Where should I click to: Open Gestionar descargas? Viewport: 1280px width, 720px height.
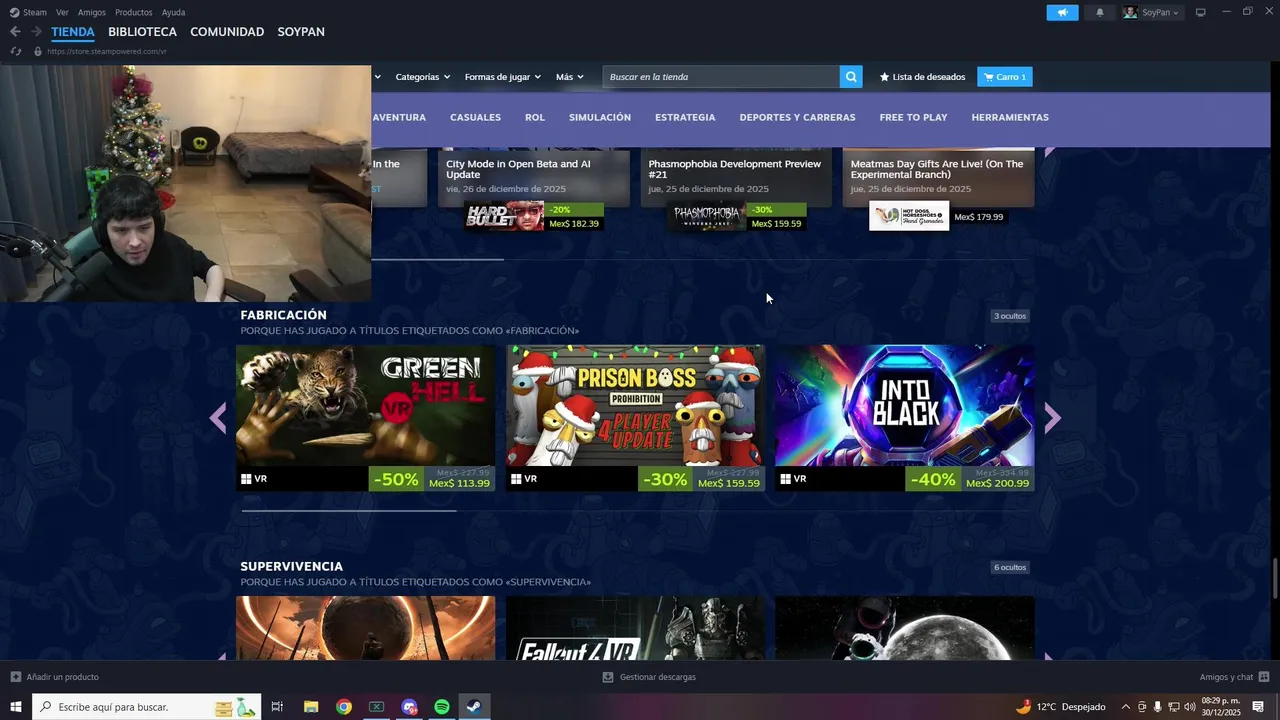click(649, 677)
